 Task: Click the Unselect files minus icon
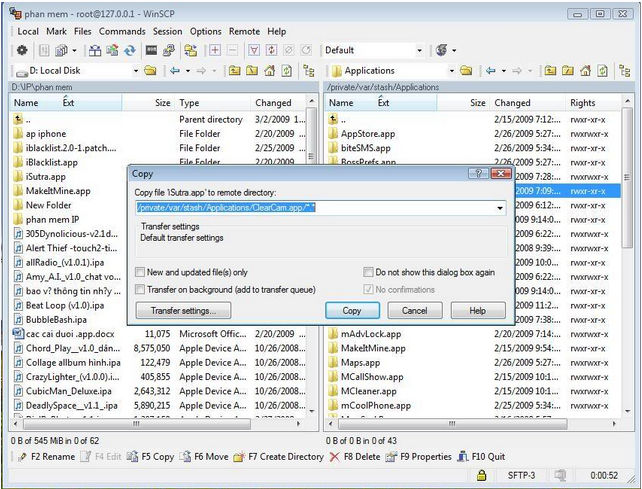(x=232, y=50)
